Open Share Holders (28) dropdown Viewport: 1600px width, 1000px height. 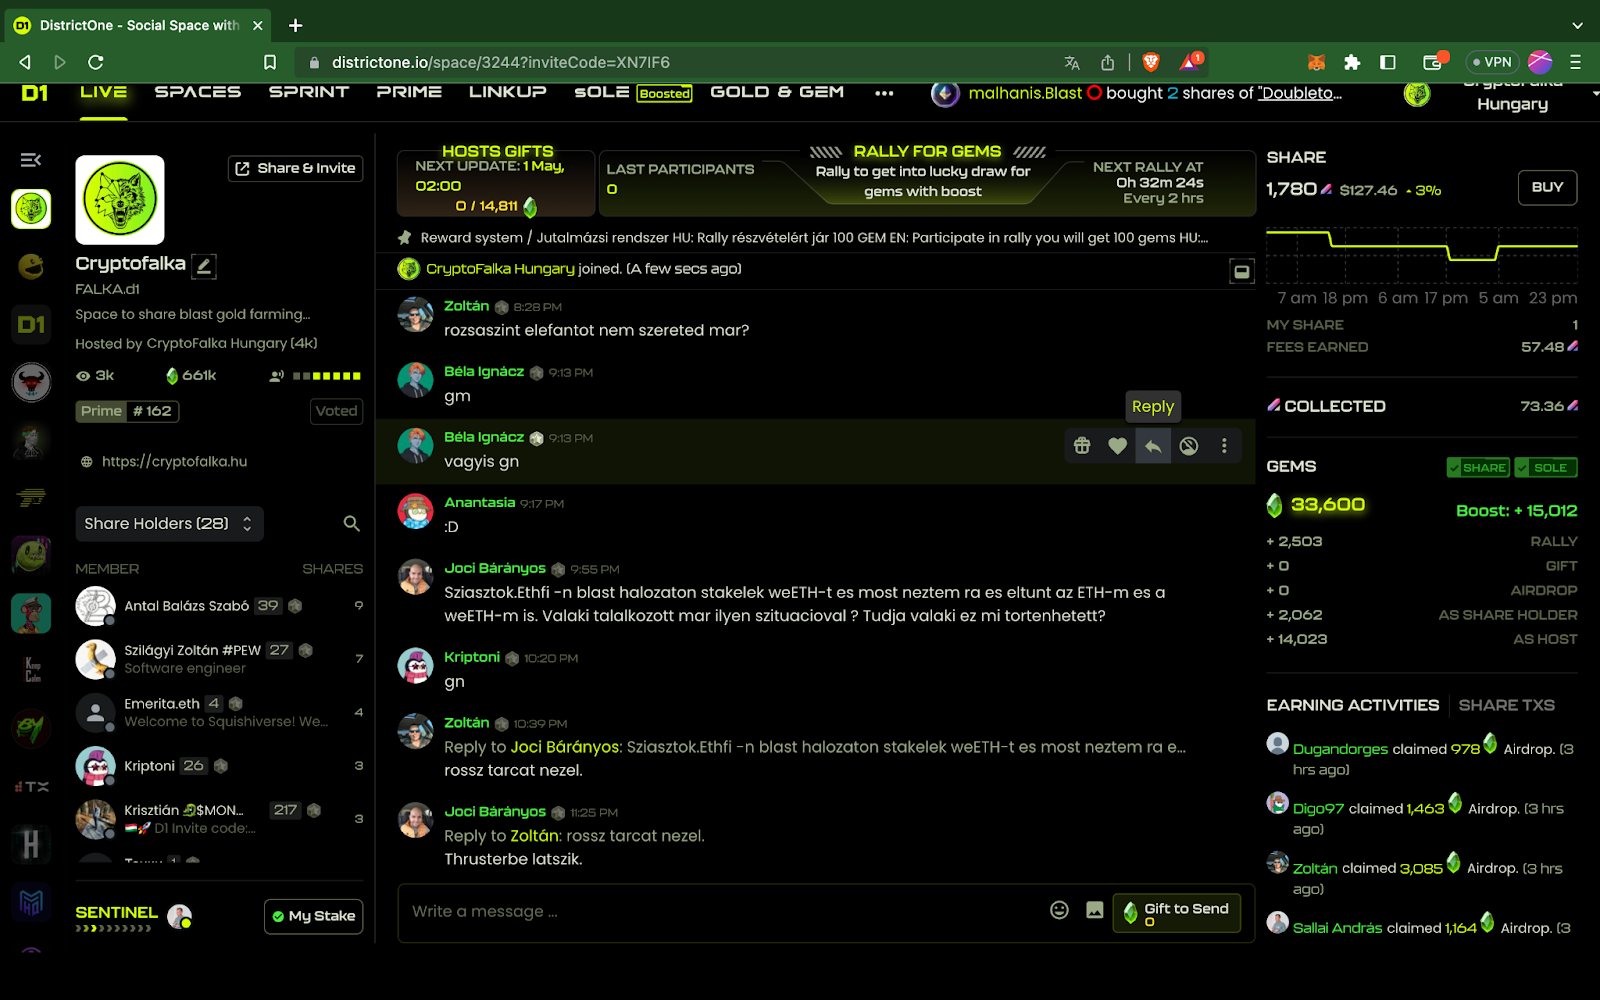(x=169, y=523)
